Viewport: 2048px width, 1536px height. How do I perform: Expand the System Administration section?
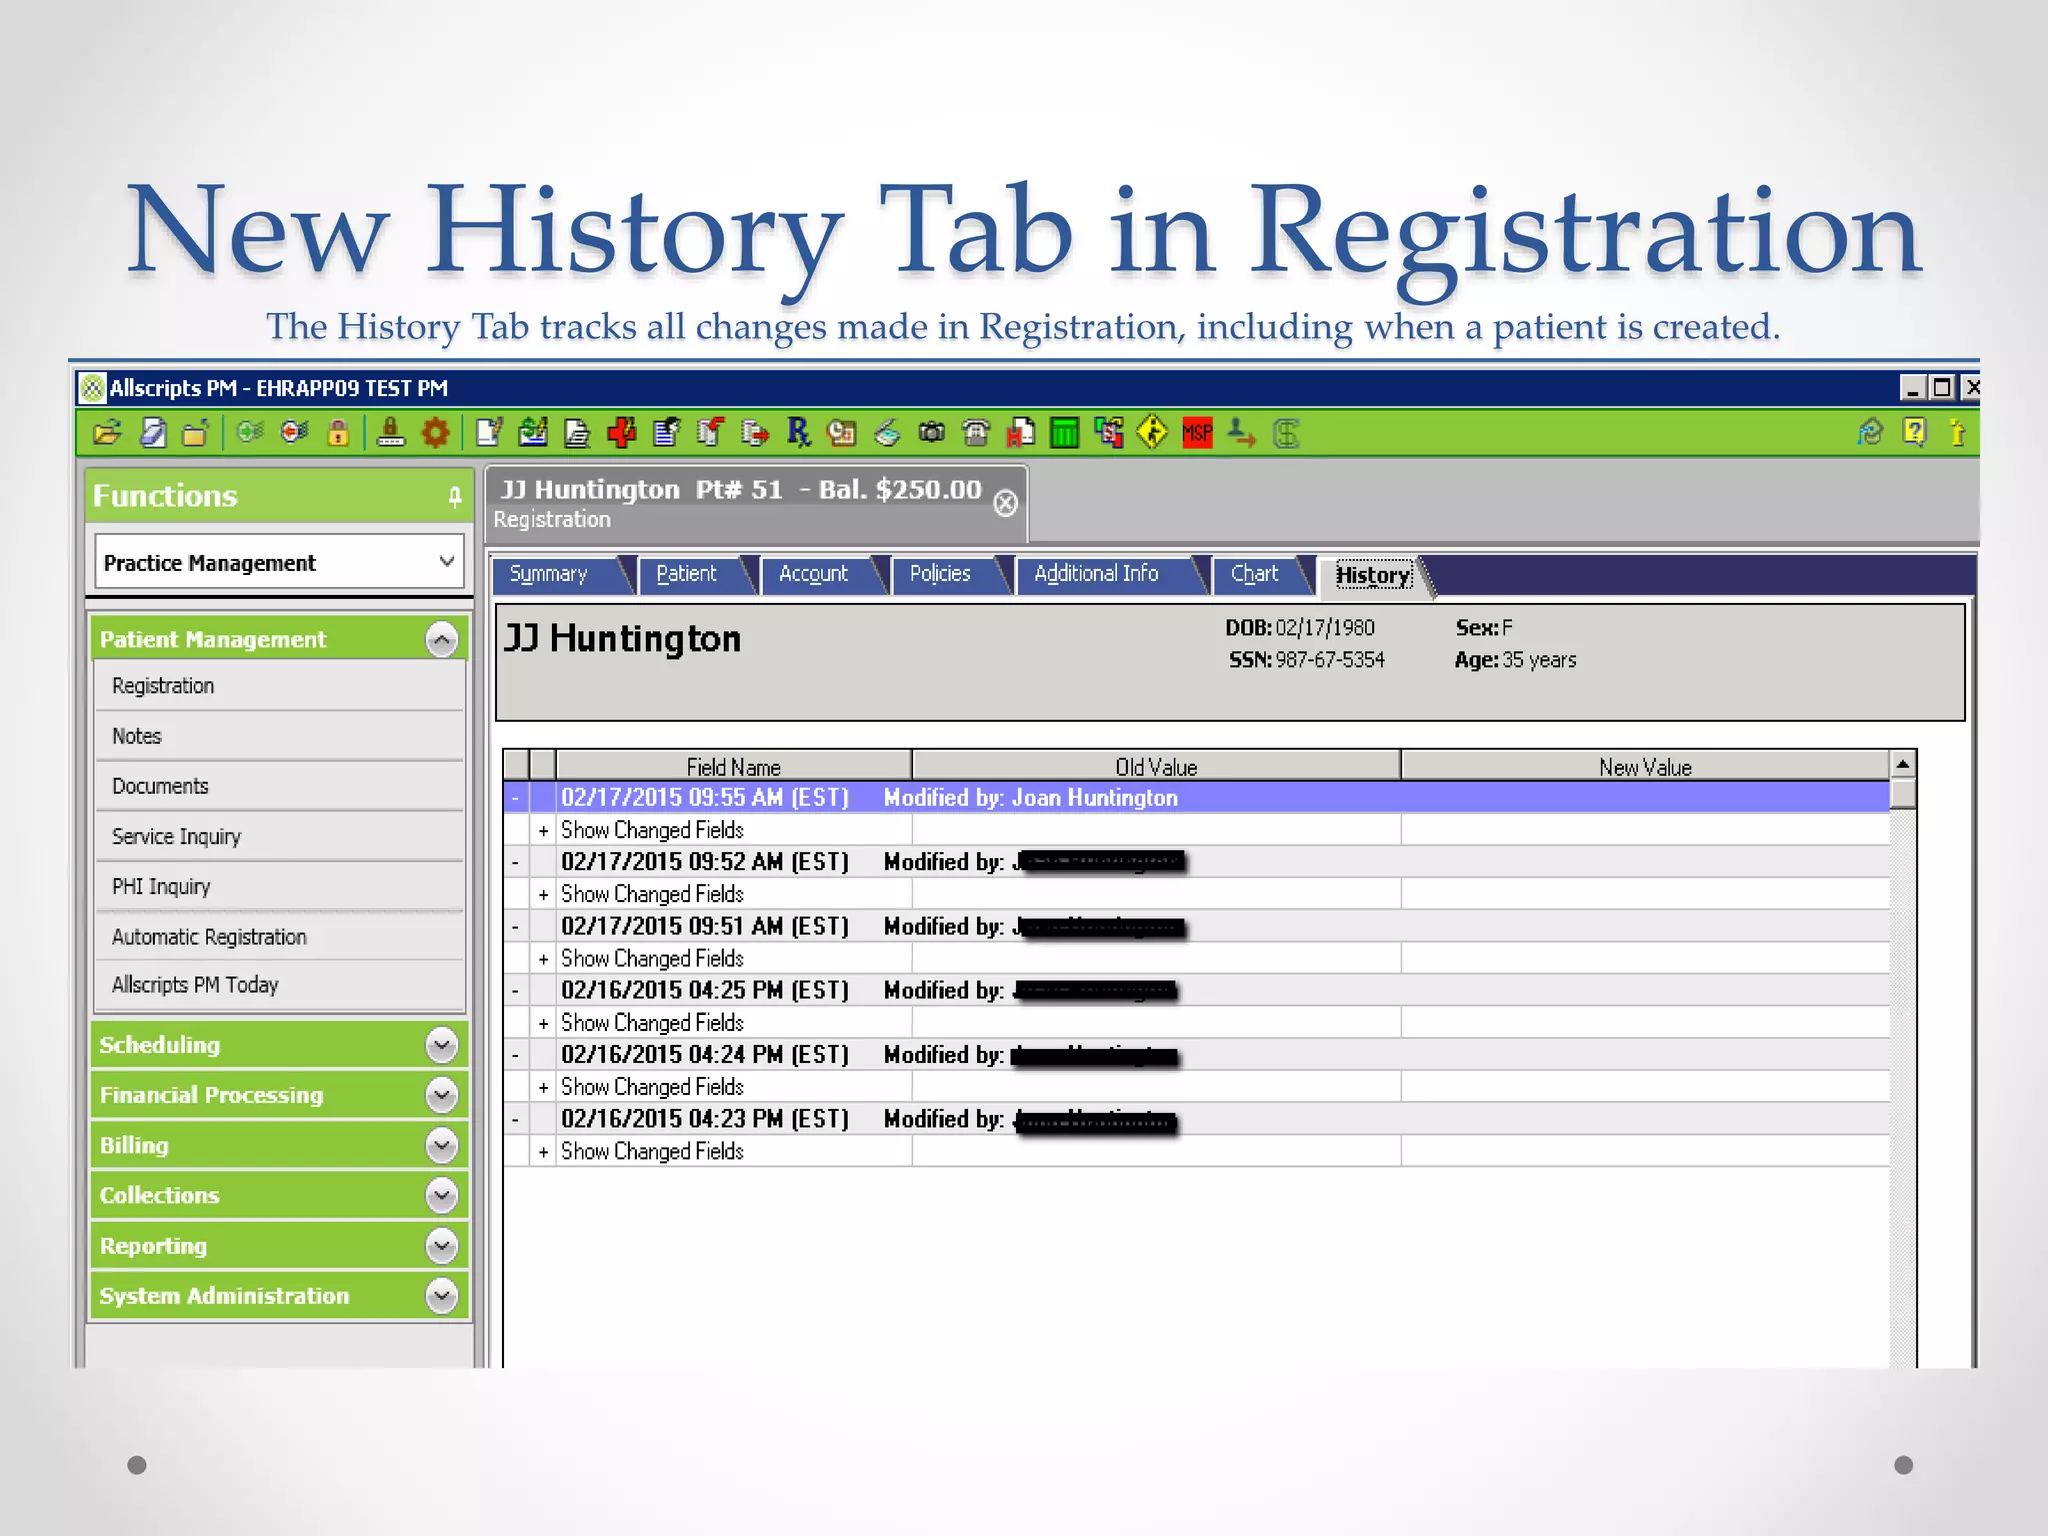pyautogui.click(x=441, y=1296)
